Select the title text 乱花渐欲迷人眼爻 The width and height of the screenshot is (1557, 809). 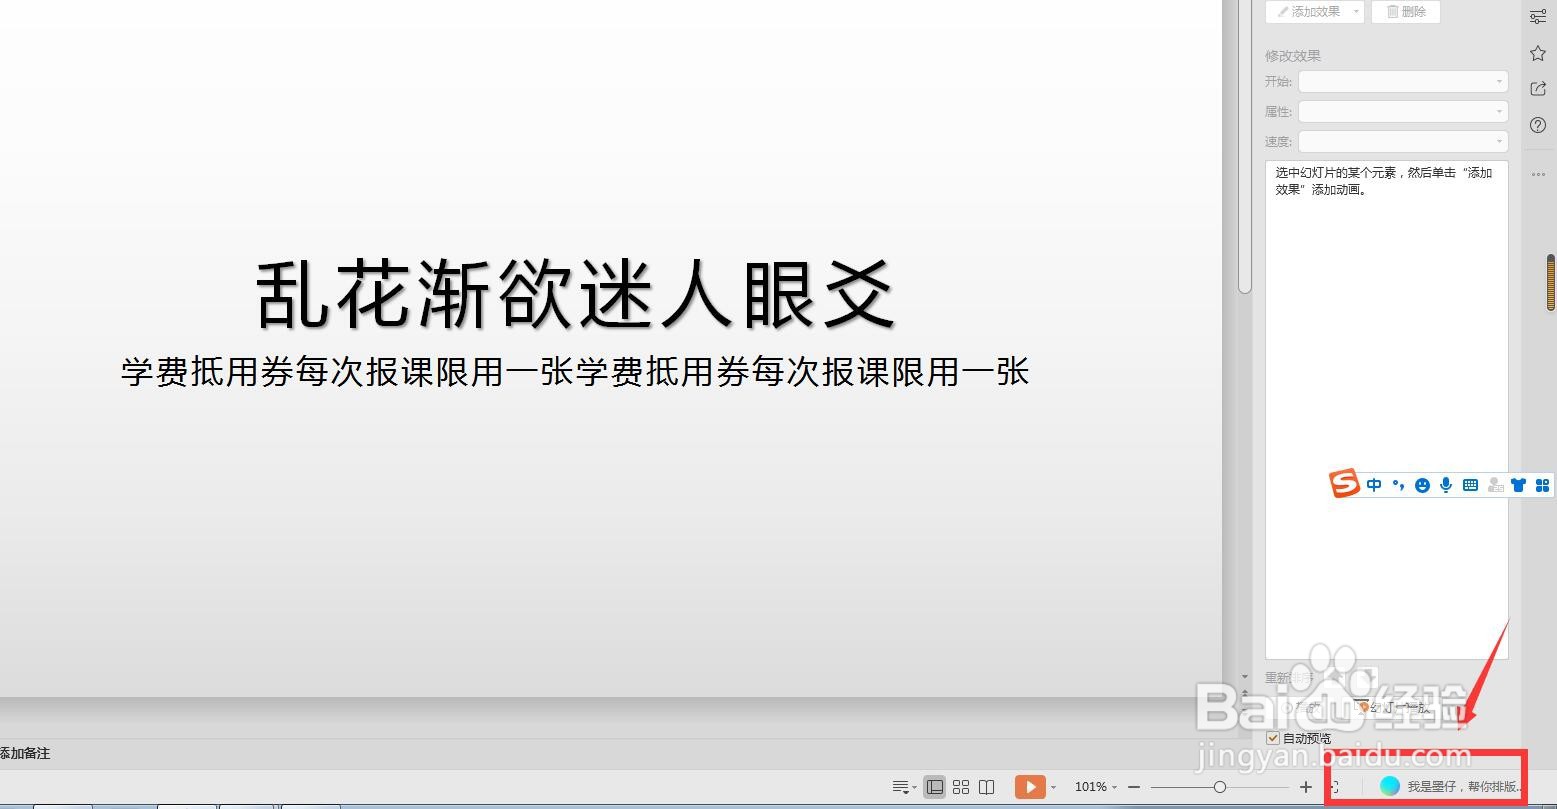pyautogui.click(x=575, y=294)
